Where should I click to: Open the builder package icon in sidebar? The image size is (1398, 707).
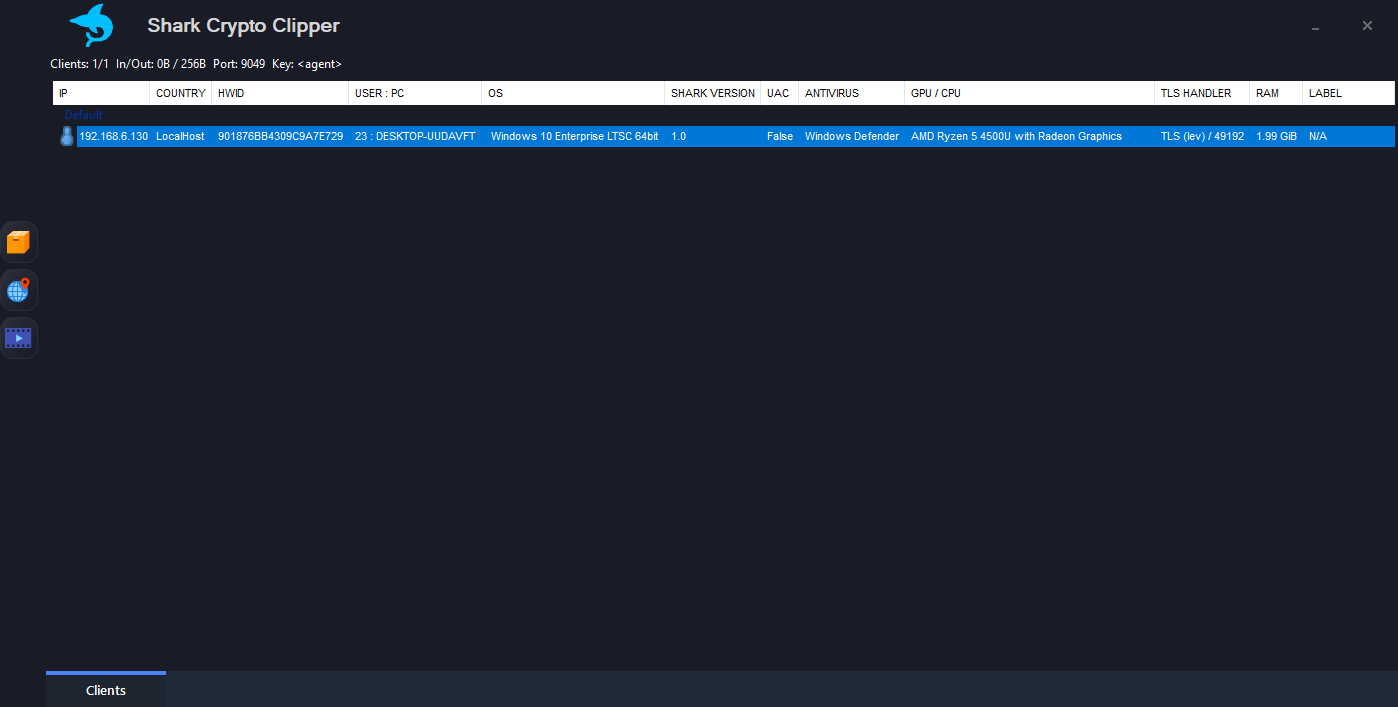click(x=18, y=241)
